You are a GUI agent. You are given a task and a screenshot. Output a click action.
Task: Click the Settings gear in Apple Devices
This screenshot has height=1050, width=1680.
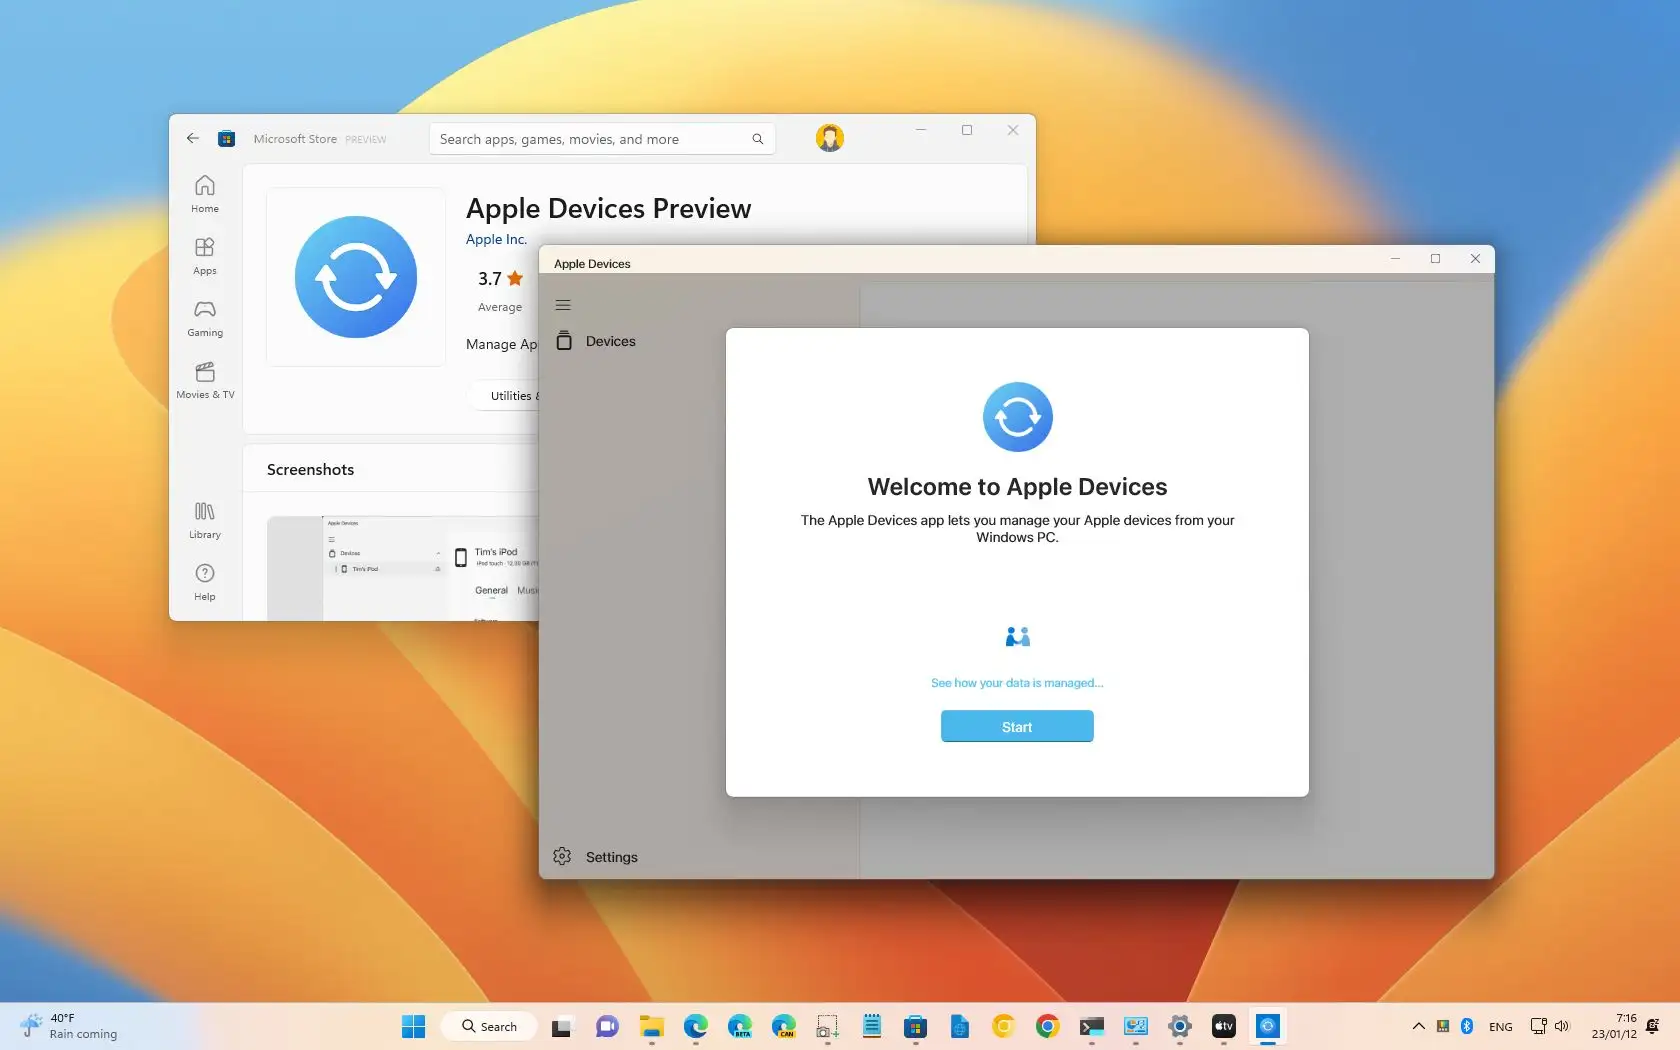point(563,856)
